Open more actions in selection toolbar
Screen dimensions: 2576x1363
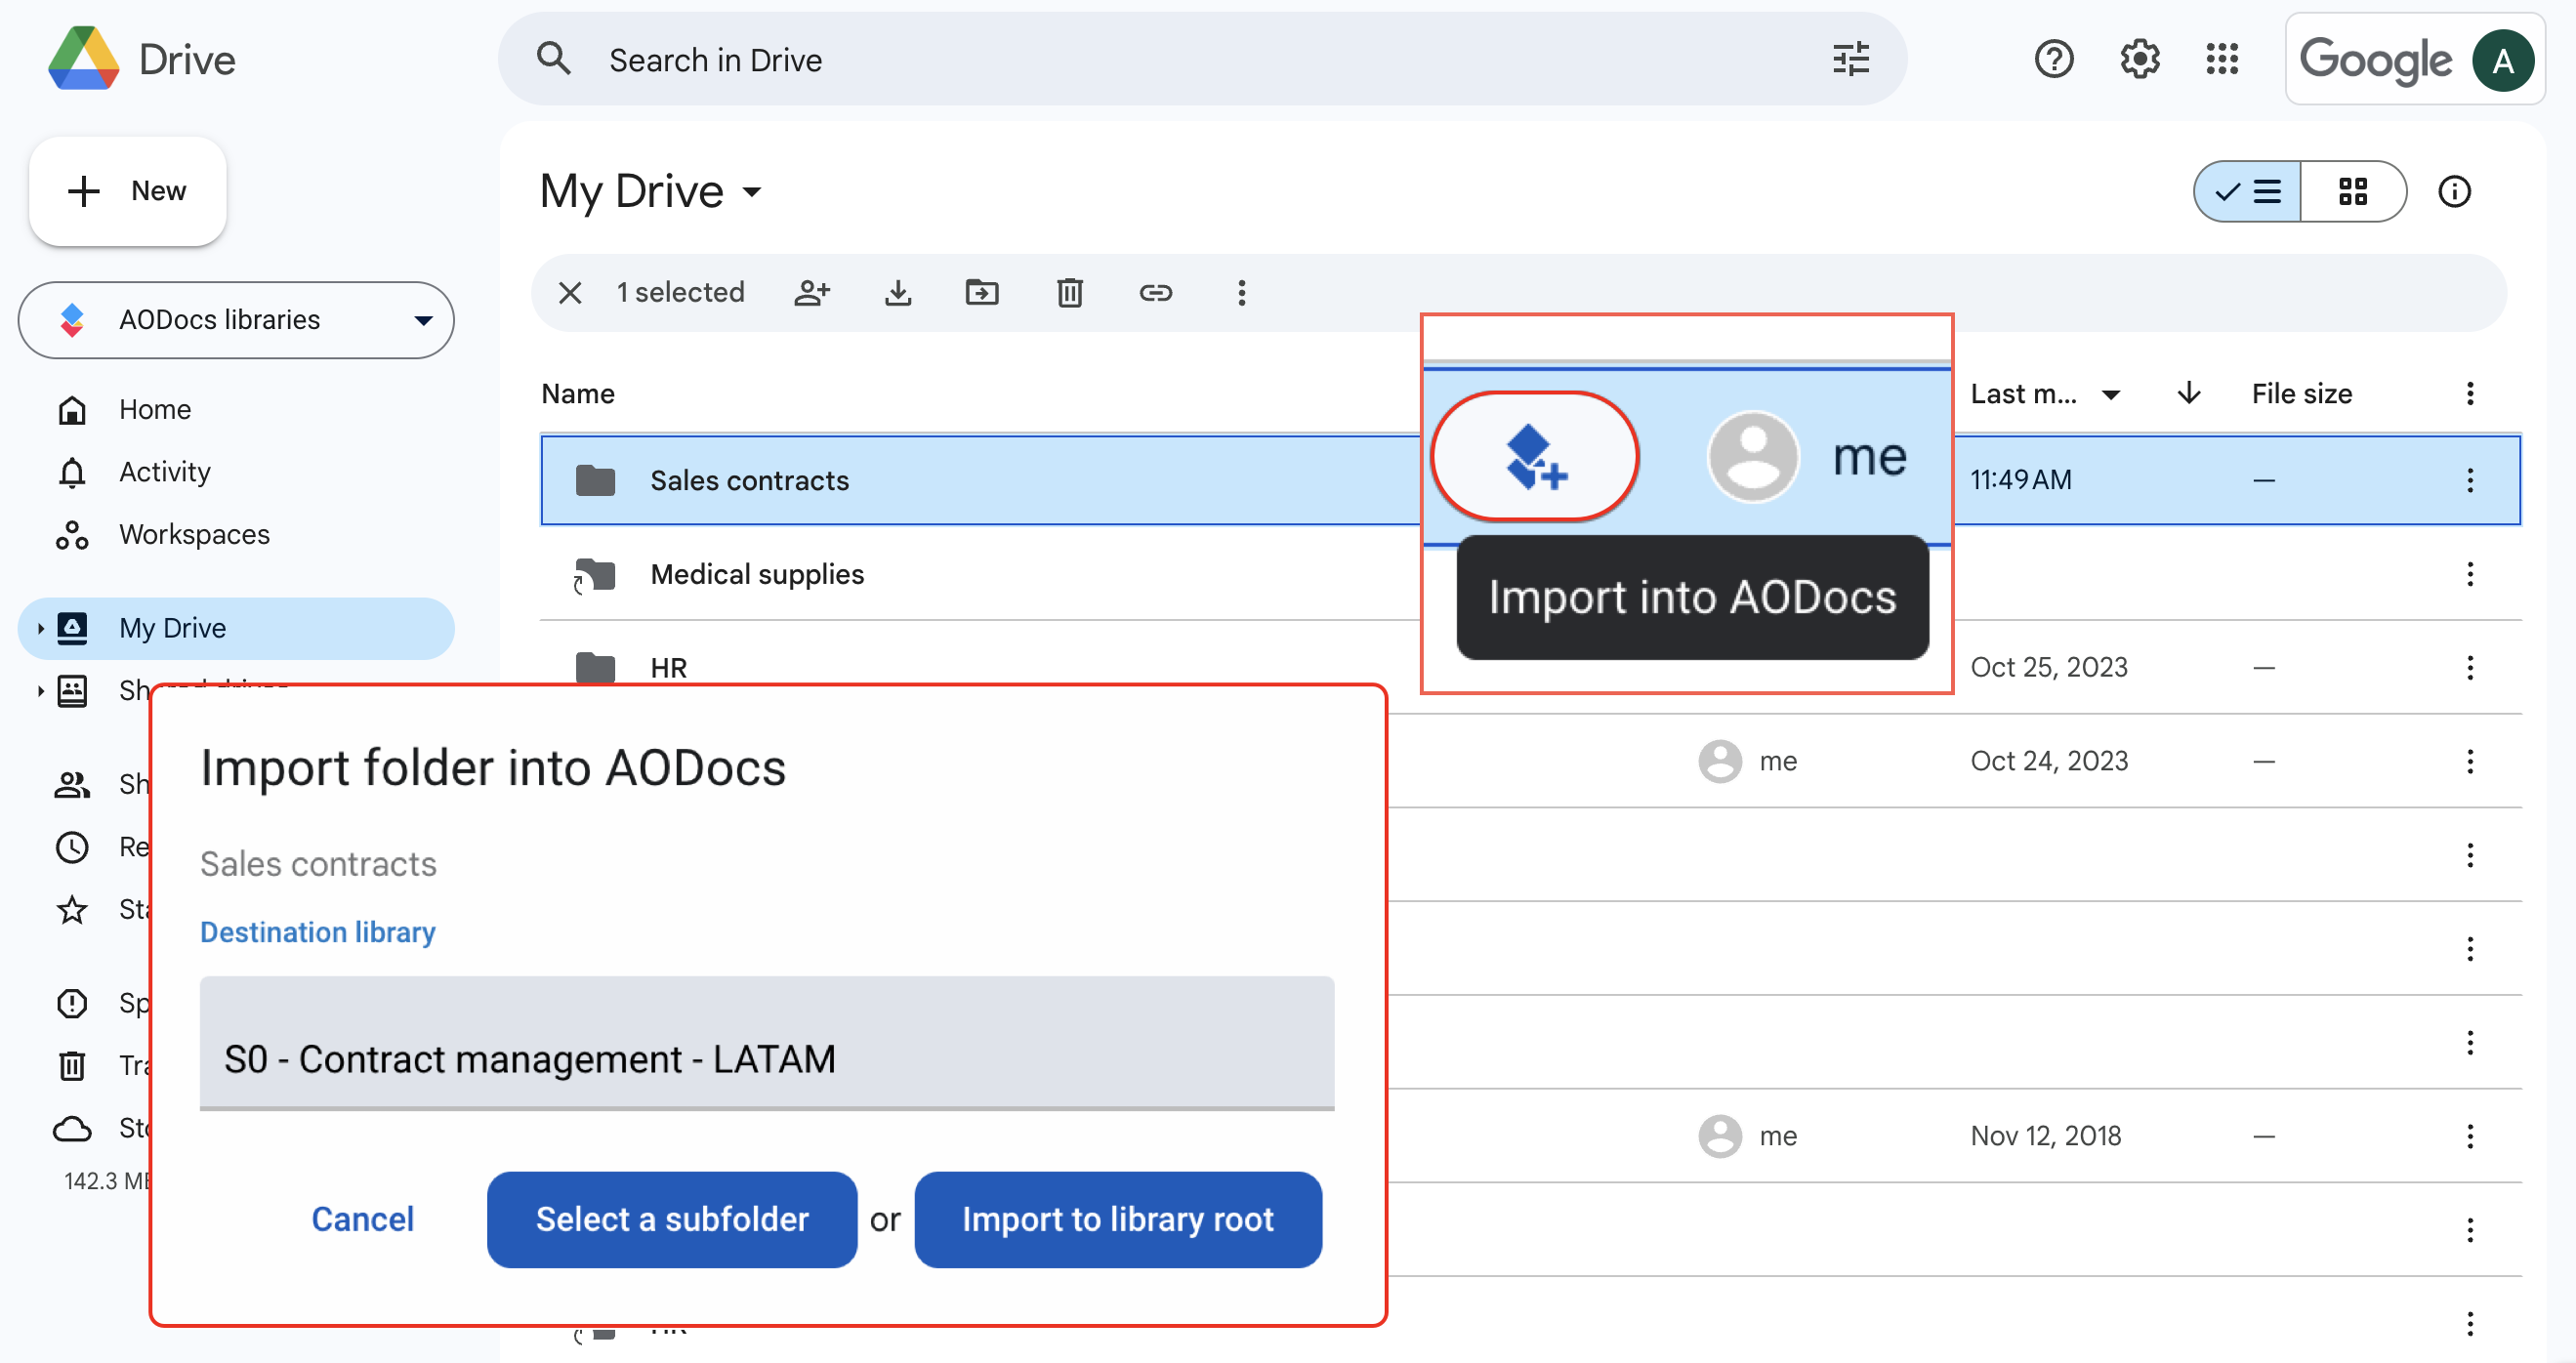[1241, 293]
